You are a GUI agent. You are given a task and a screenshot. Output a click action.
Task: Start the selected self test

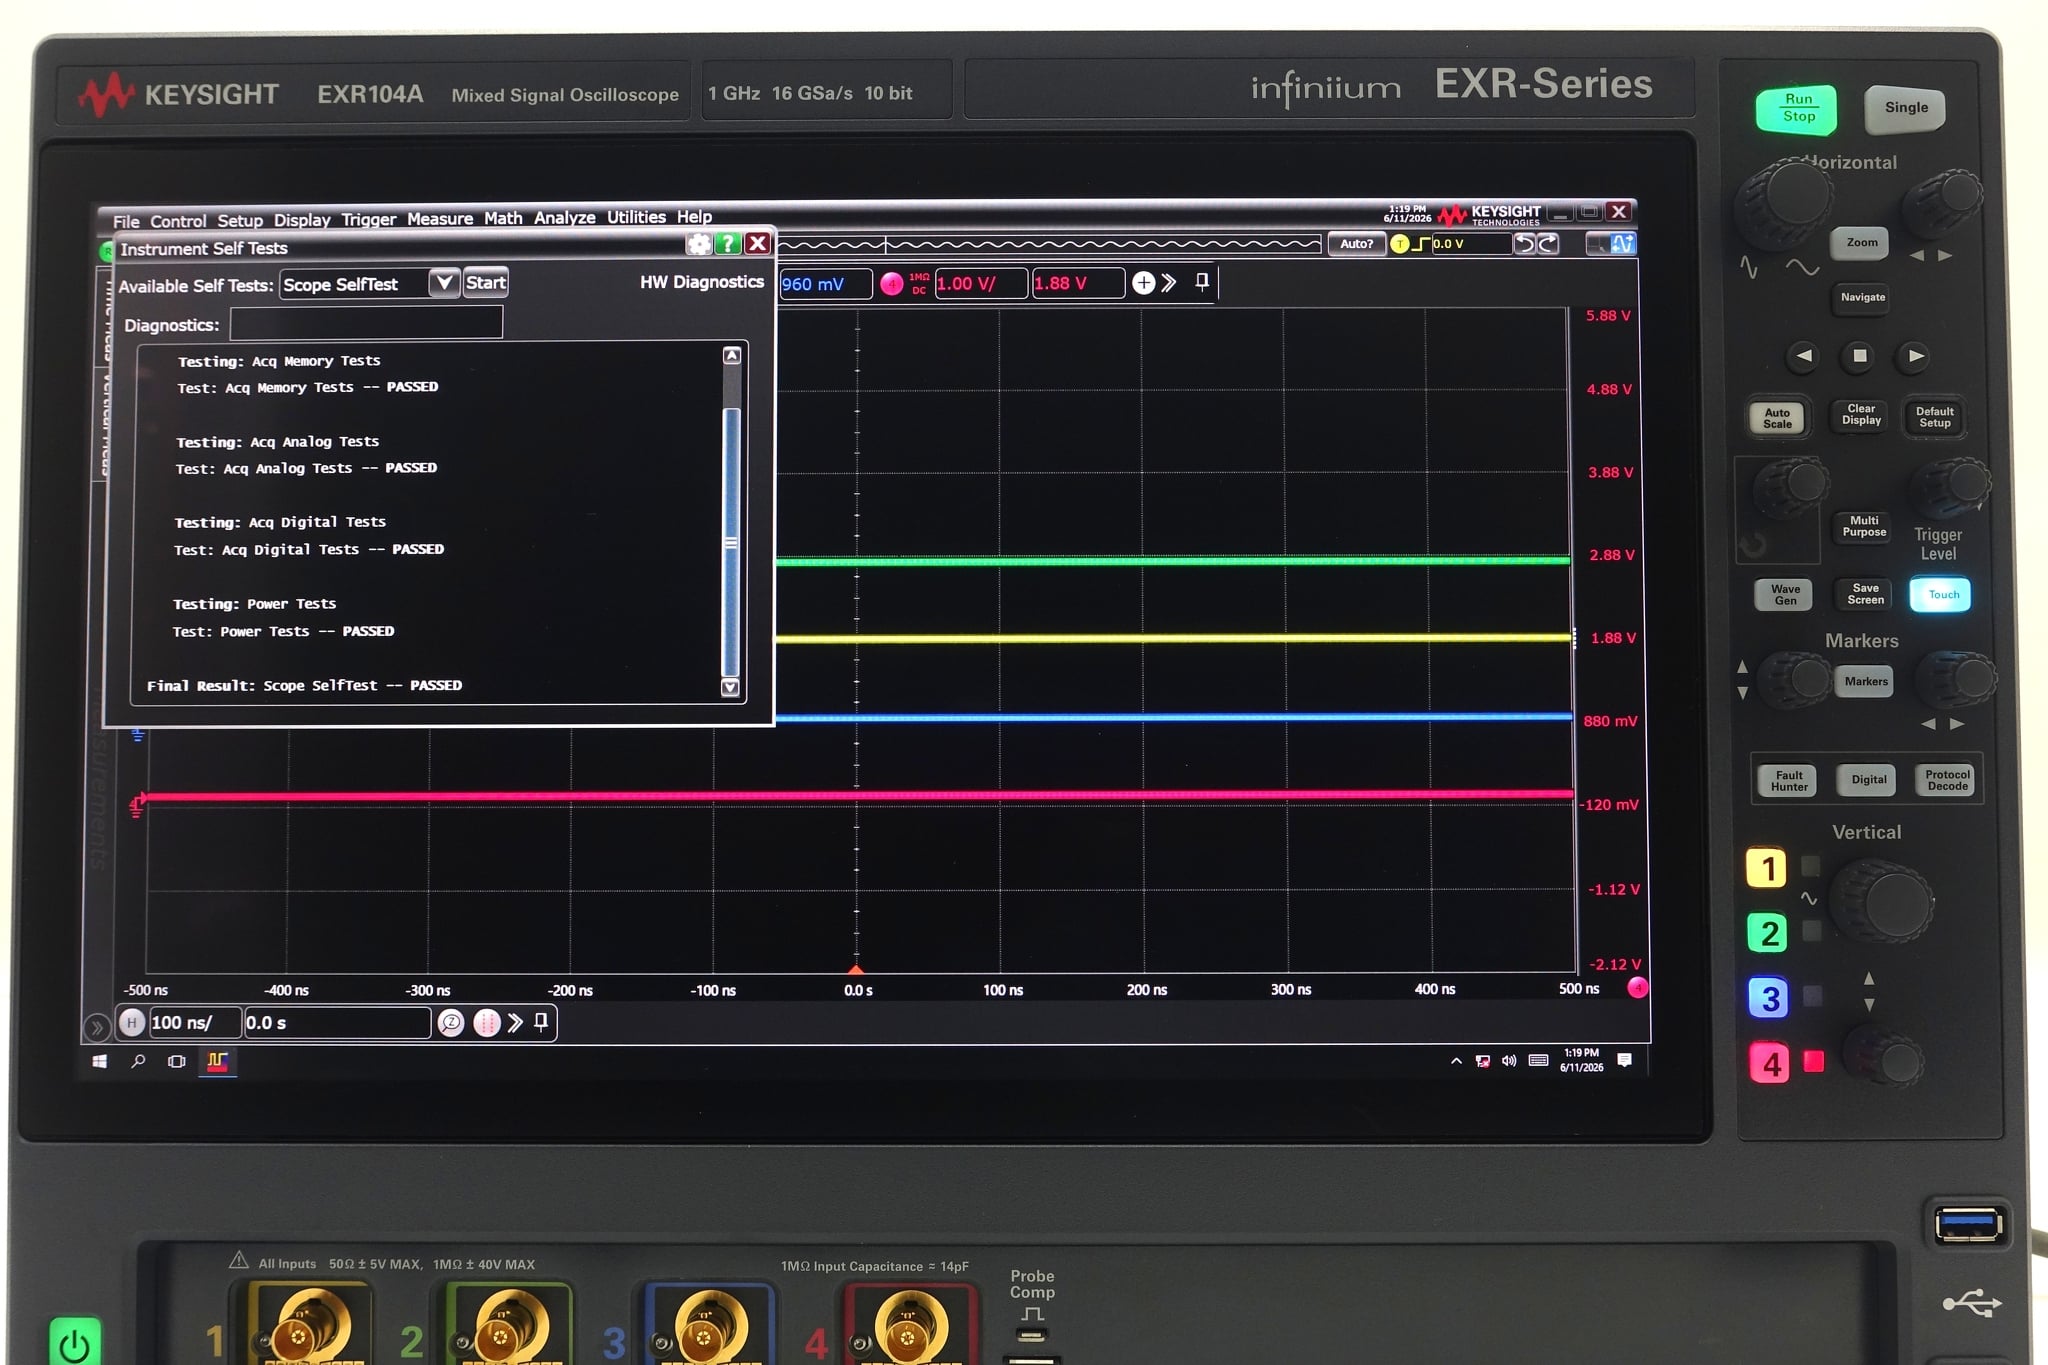point(486,283)
